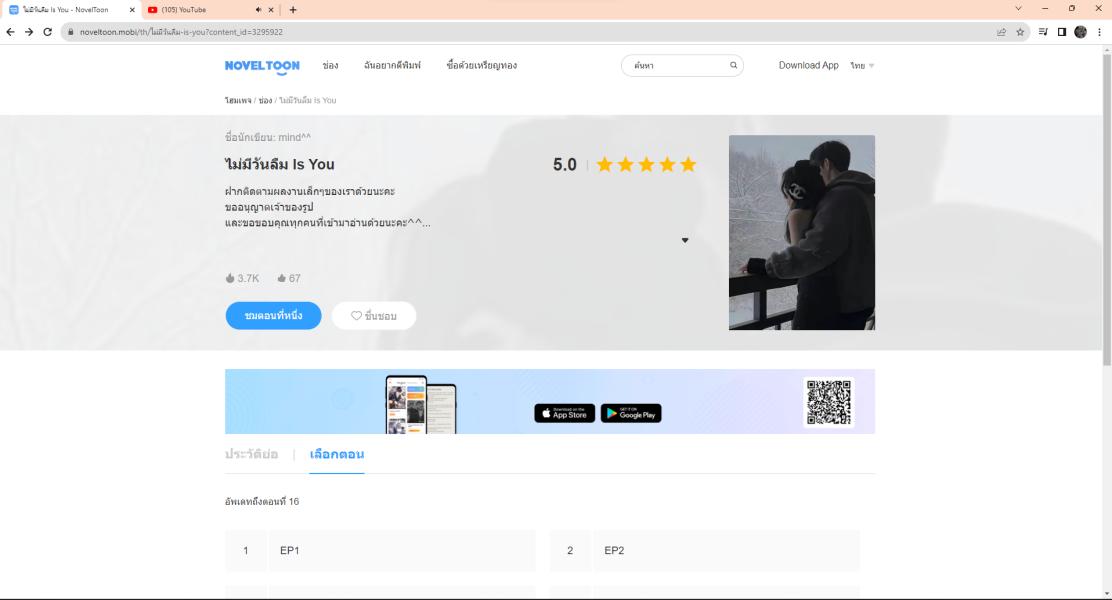Reload the page with the refresh icon
This screenshot has width=1112, height=600.
click(x=47, y=32)
